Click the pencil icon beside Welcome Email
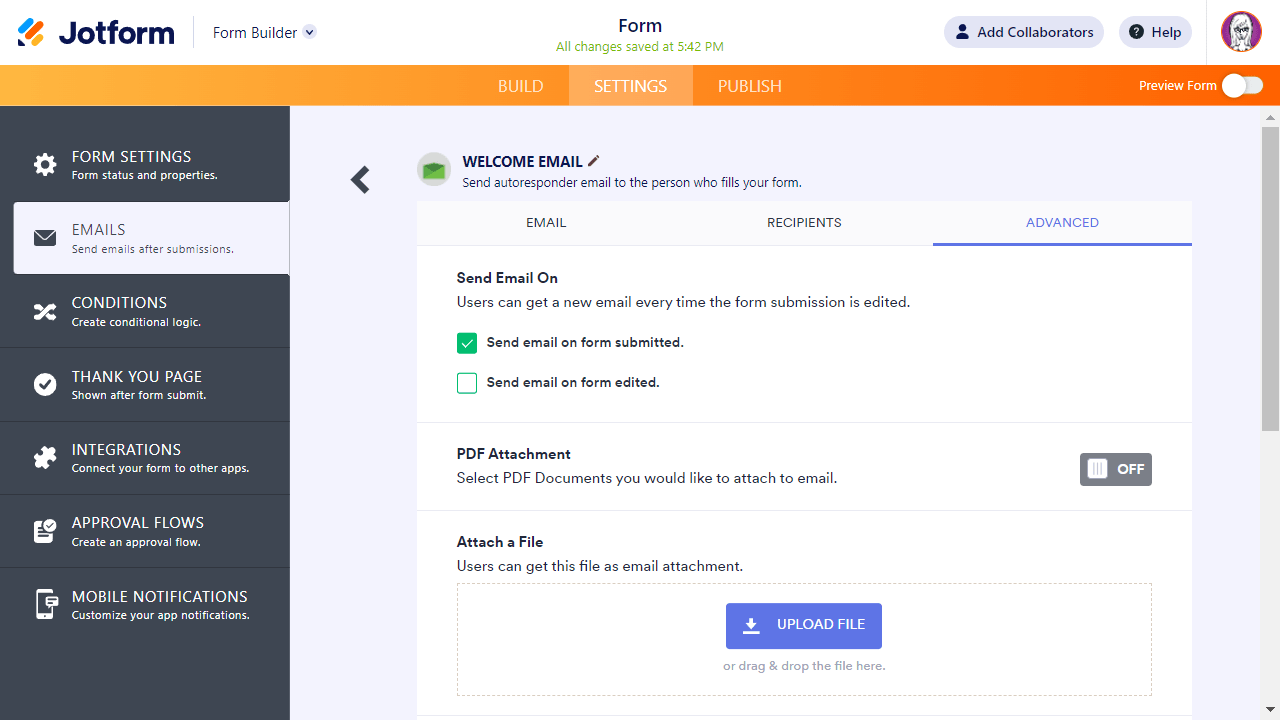 click(x=594, y=161)
